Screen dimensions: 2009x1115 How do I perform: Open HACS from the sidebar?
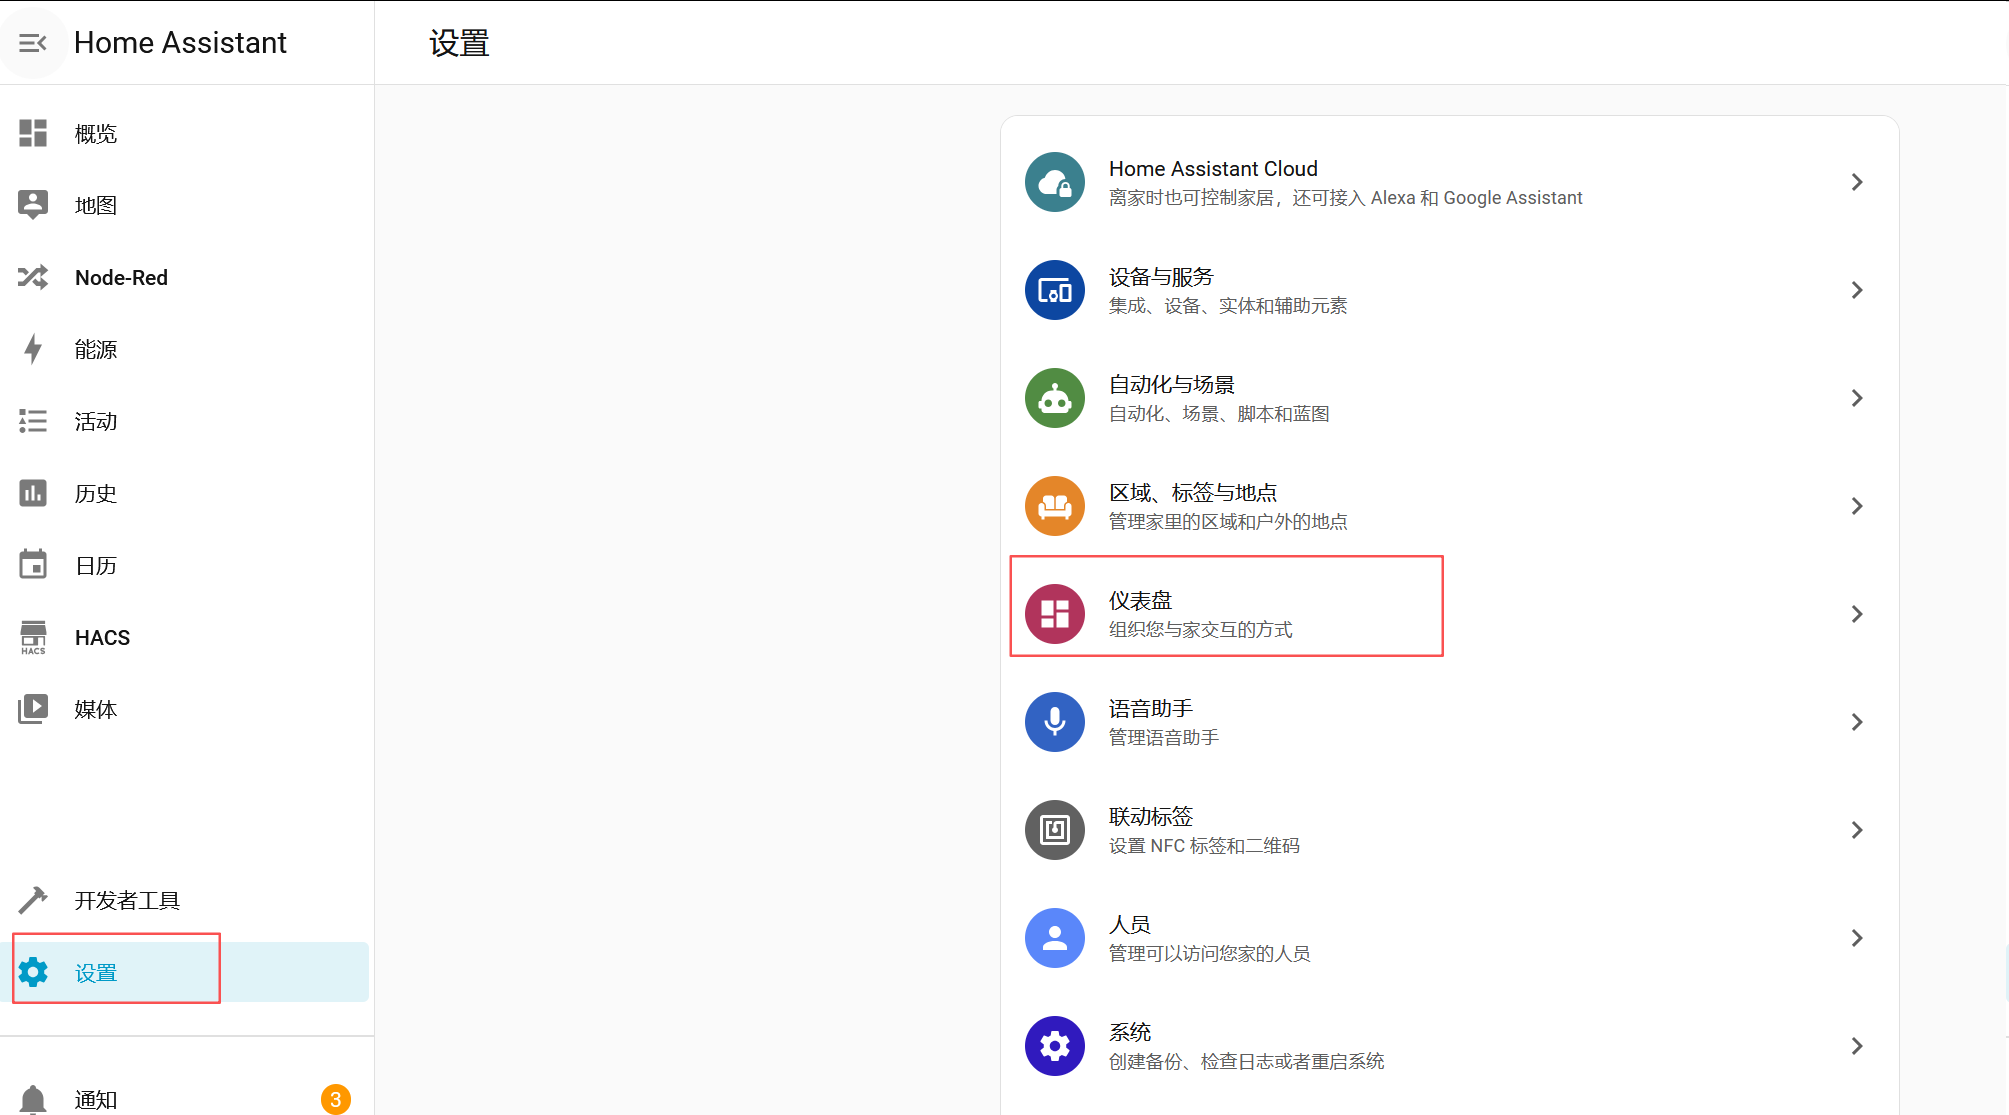33,637
